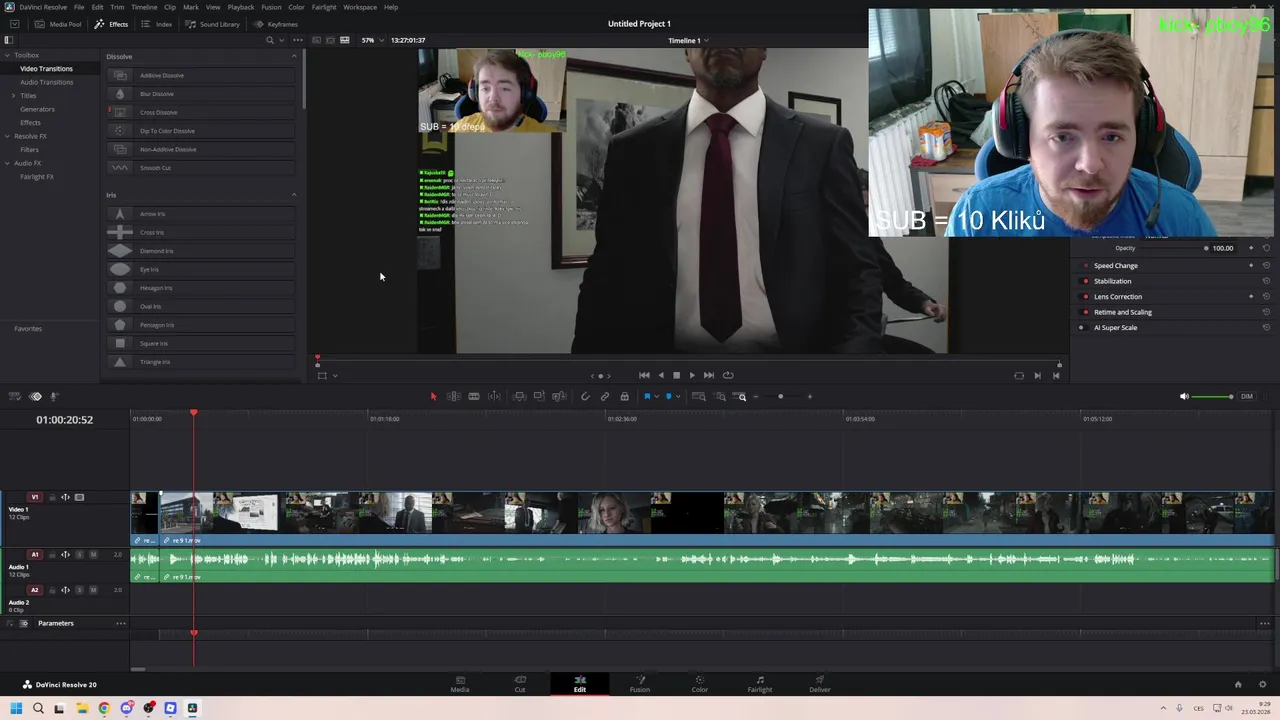Screen dimensions: 1280x720
Task: Mute audio with the speaker icon
Action: 1184,396
